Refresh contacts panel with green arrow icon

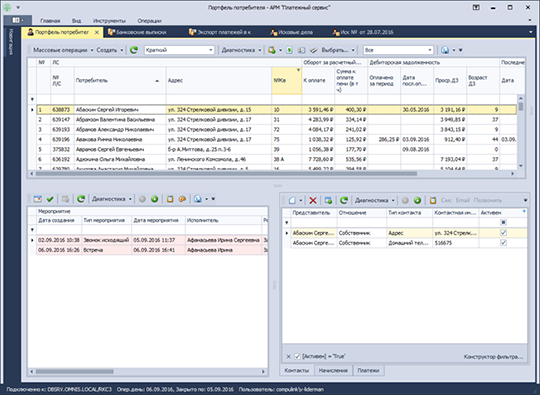tap(344, 200)
